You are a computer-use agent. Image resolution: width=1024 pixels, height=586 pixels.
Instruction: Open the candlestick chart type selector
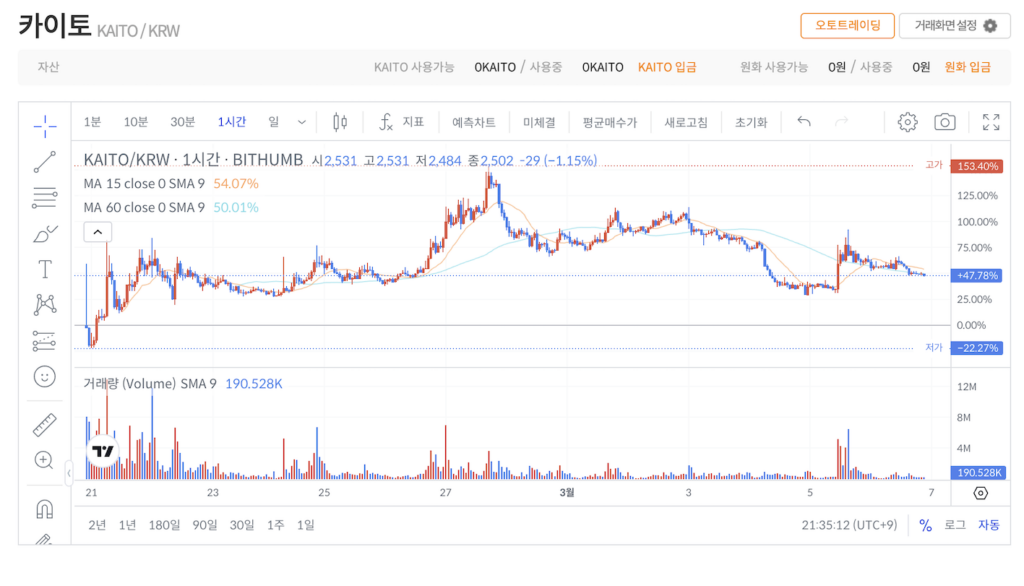click(340, 122)
